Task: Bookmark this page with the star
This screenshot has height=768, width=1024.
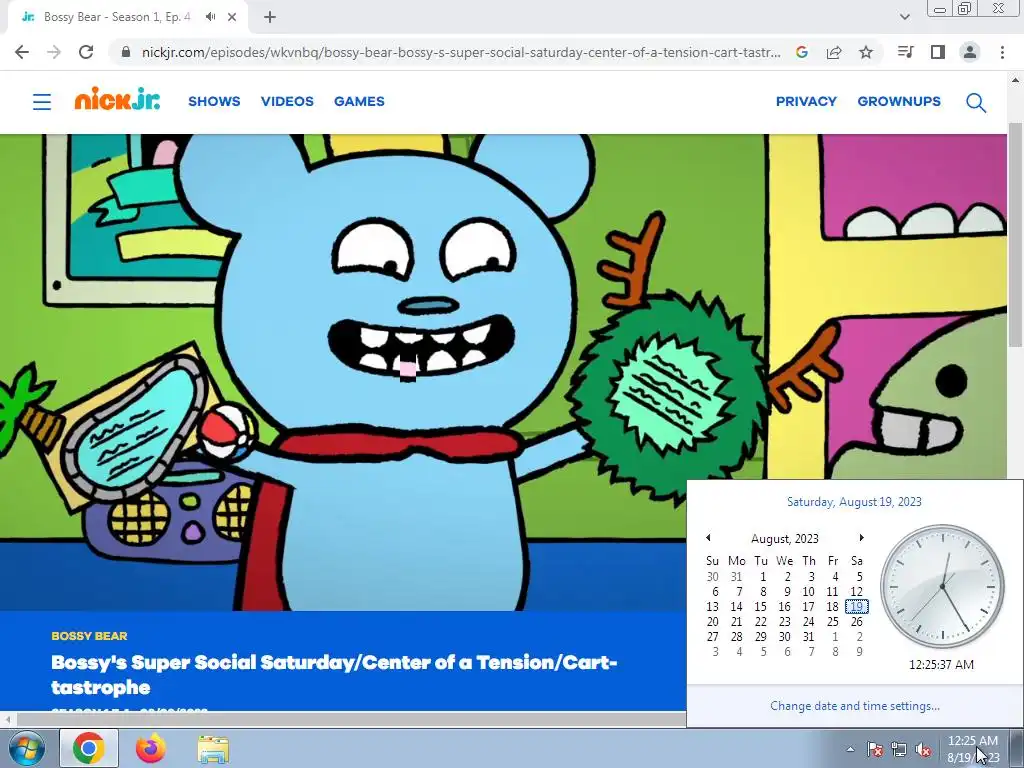Action: tap(866, 52)
